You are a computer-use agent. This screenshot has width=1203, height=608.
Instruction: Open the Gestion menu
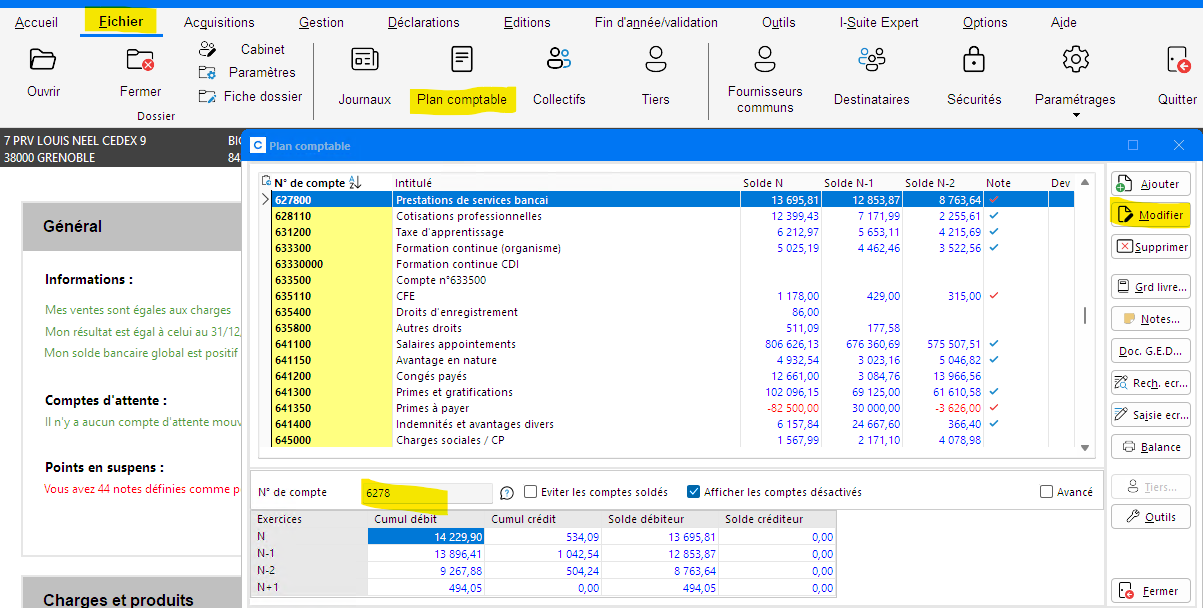click(x=321, y=22)
